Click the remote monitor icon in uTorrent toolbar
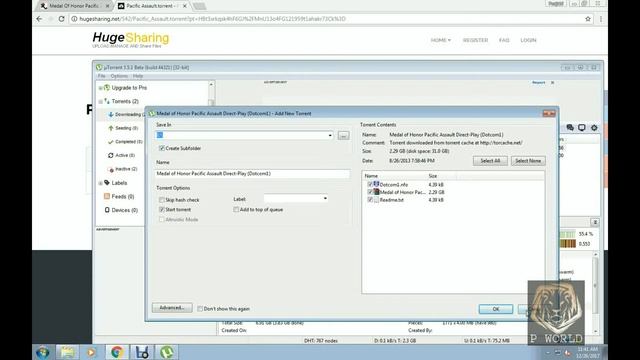This screenshot has height=360, width=640. (x=582, y=128)
